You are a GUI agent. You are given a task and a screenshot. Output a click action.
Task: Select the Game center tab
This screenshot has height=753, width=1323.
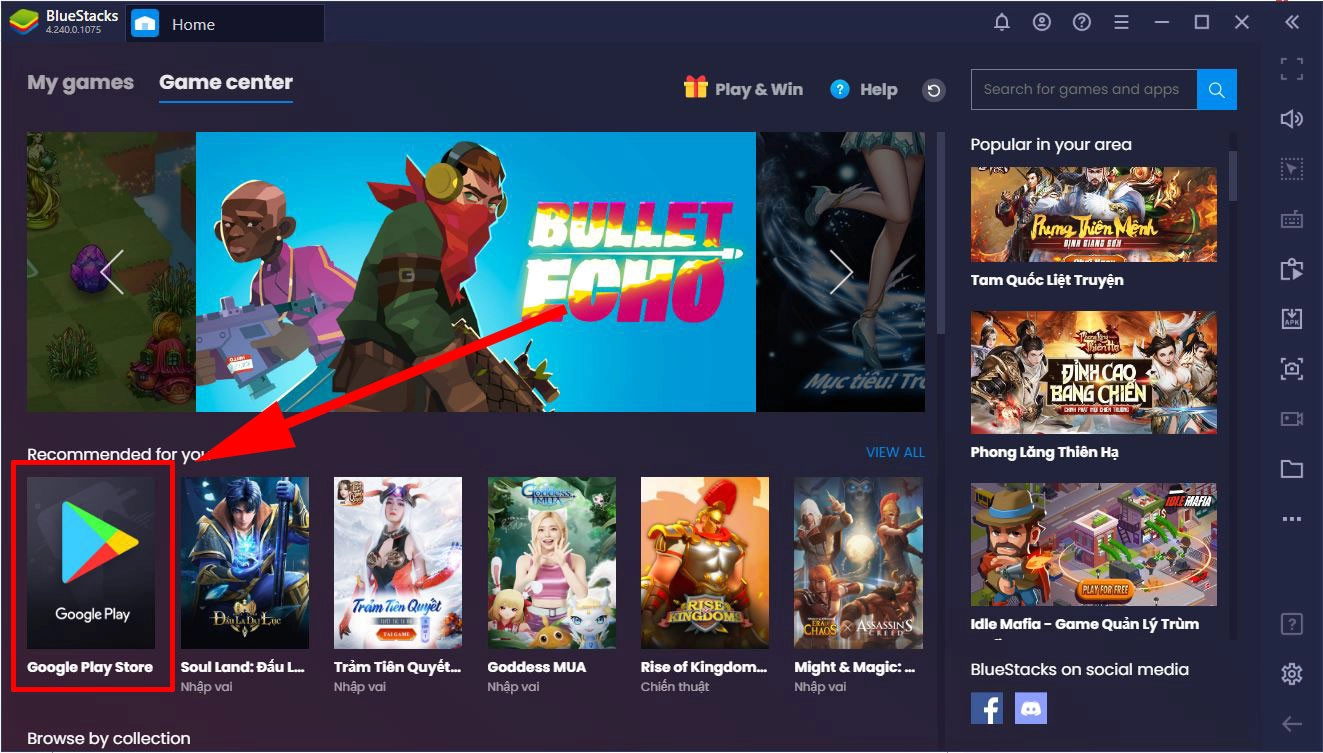(226, 83)
